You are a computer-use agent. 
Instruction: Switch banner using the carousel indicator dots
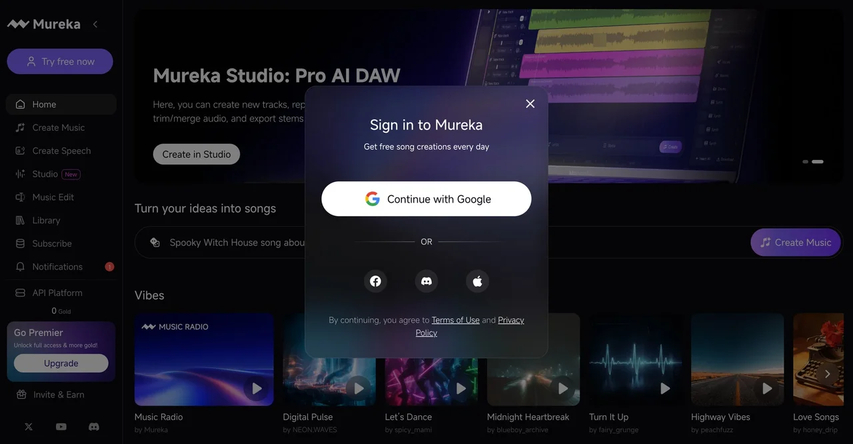click(x=805, y=161)
